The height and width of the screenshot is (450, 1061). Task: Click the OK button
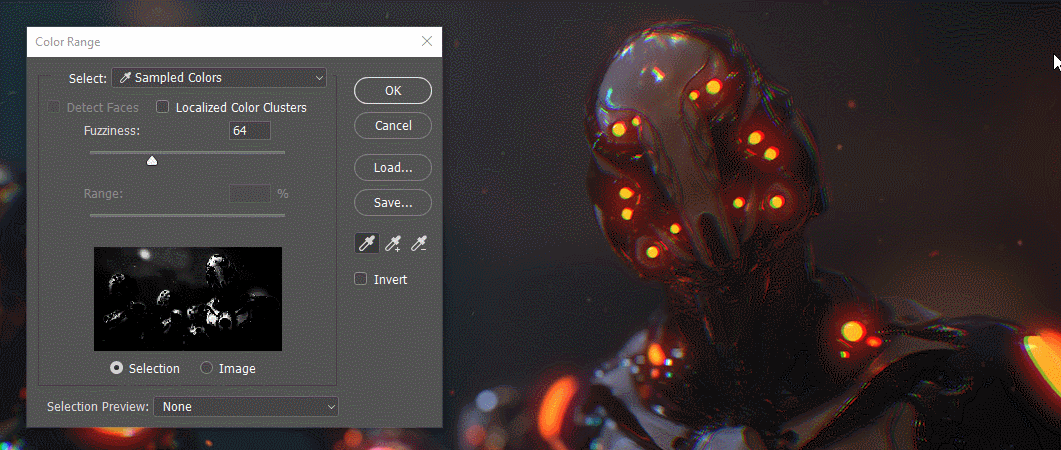(393, 91)
